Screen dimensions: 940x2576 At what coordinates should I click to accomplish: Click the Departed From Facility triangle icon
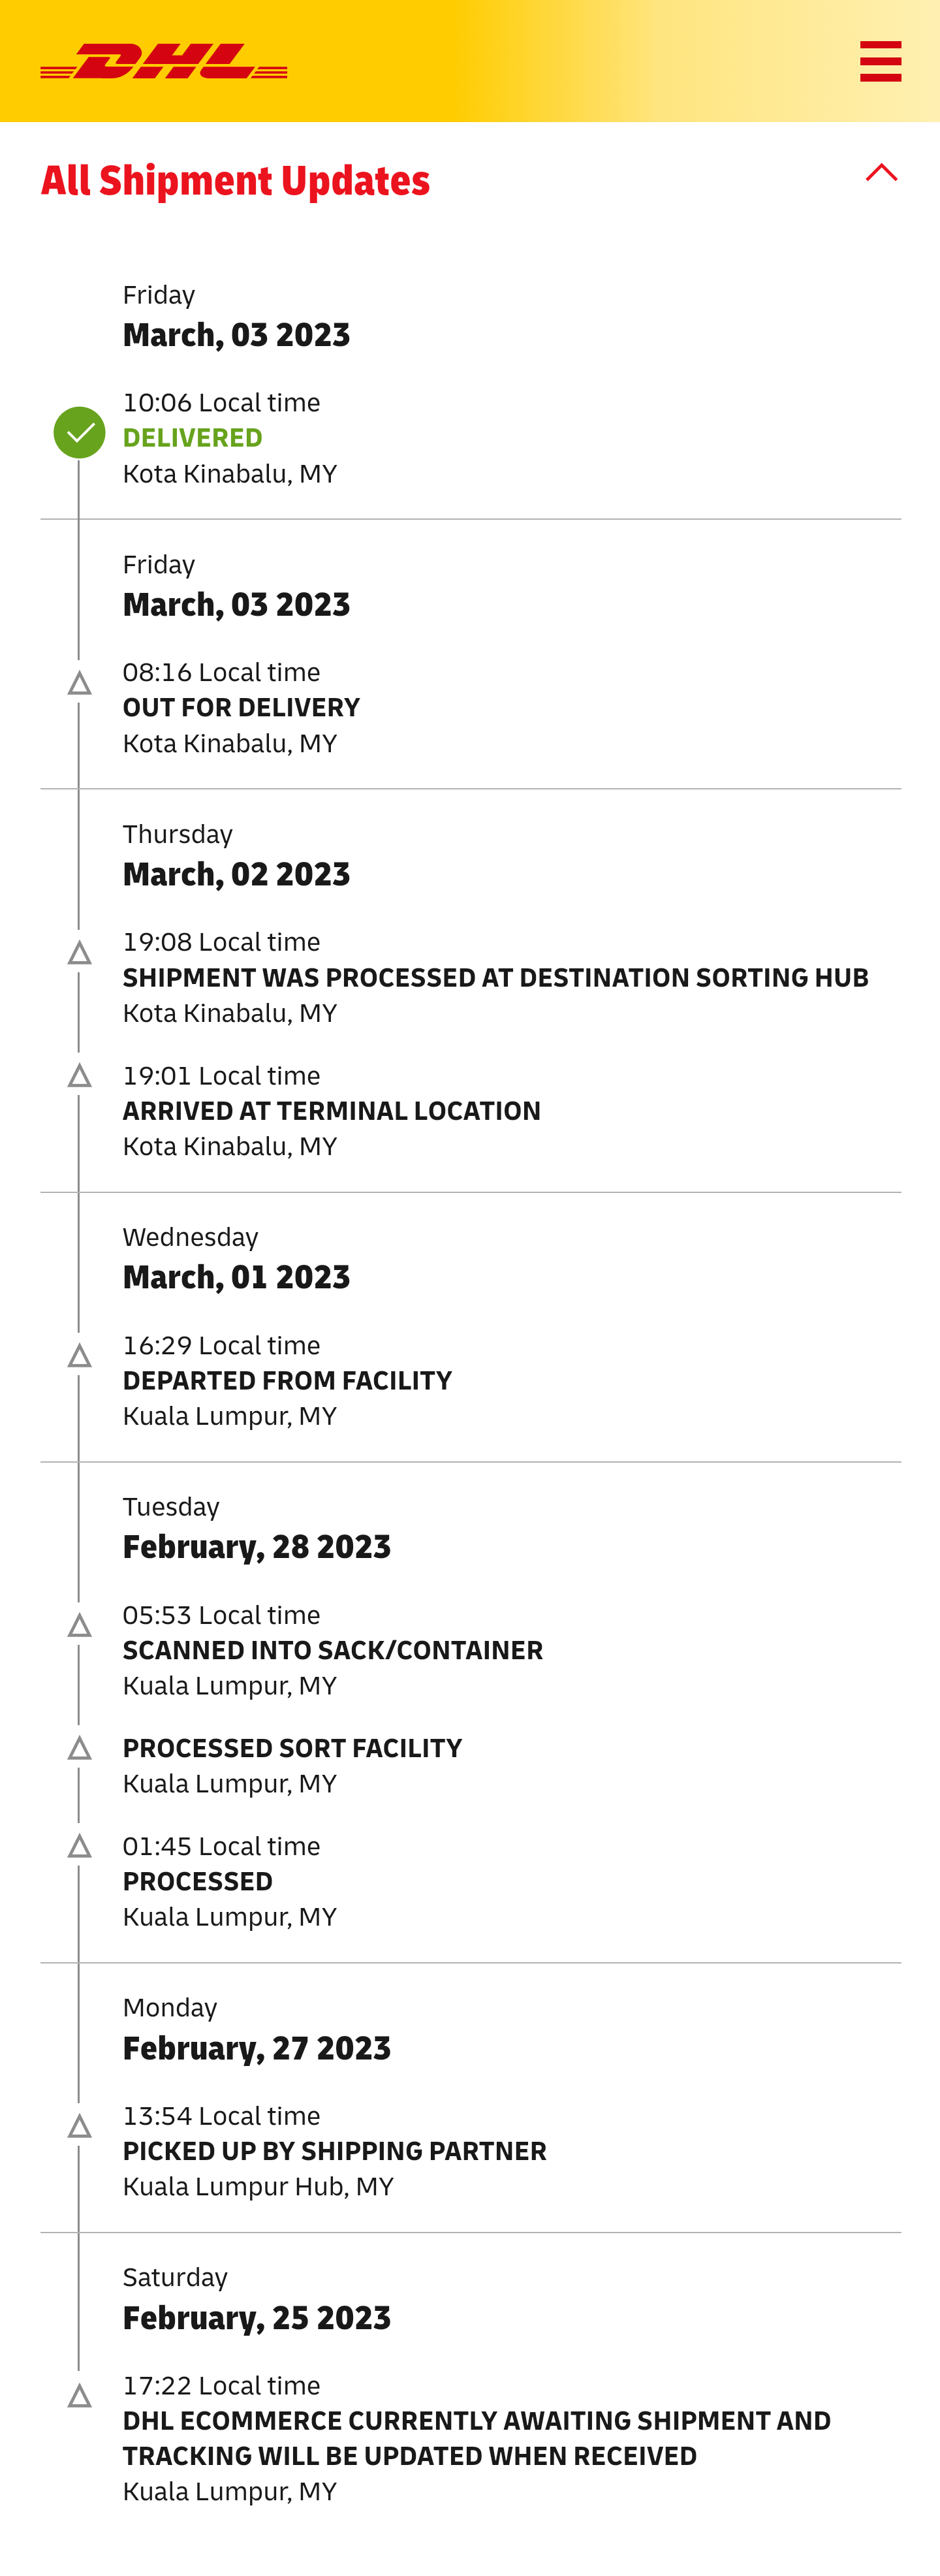pos(79,1356)
